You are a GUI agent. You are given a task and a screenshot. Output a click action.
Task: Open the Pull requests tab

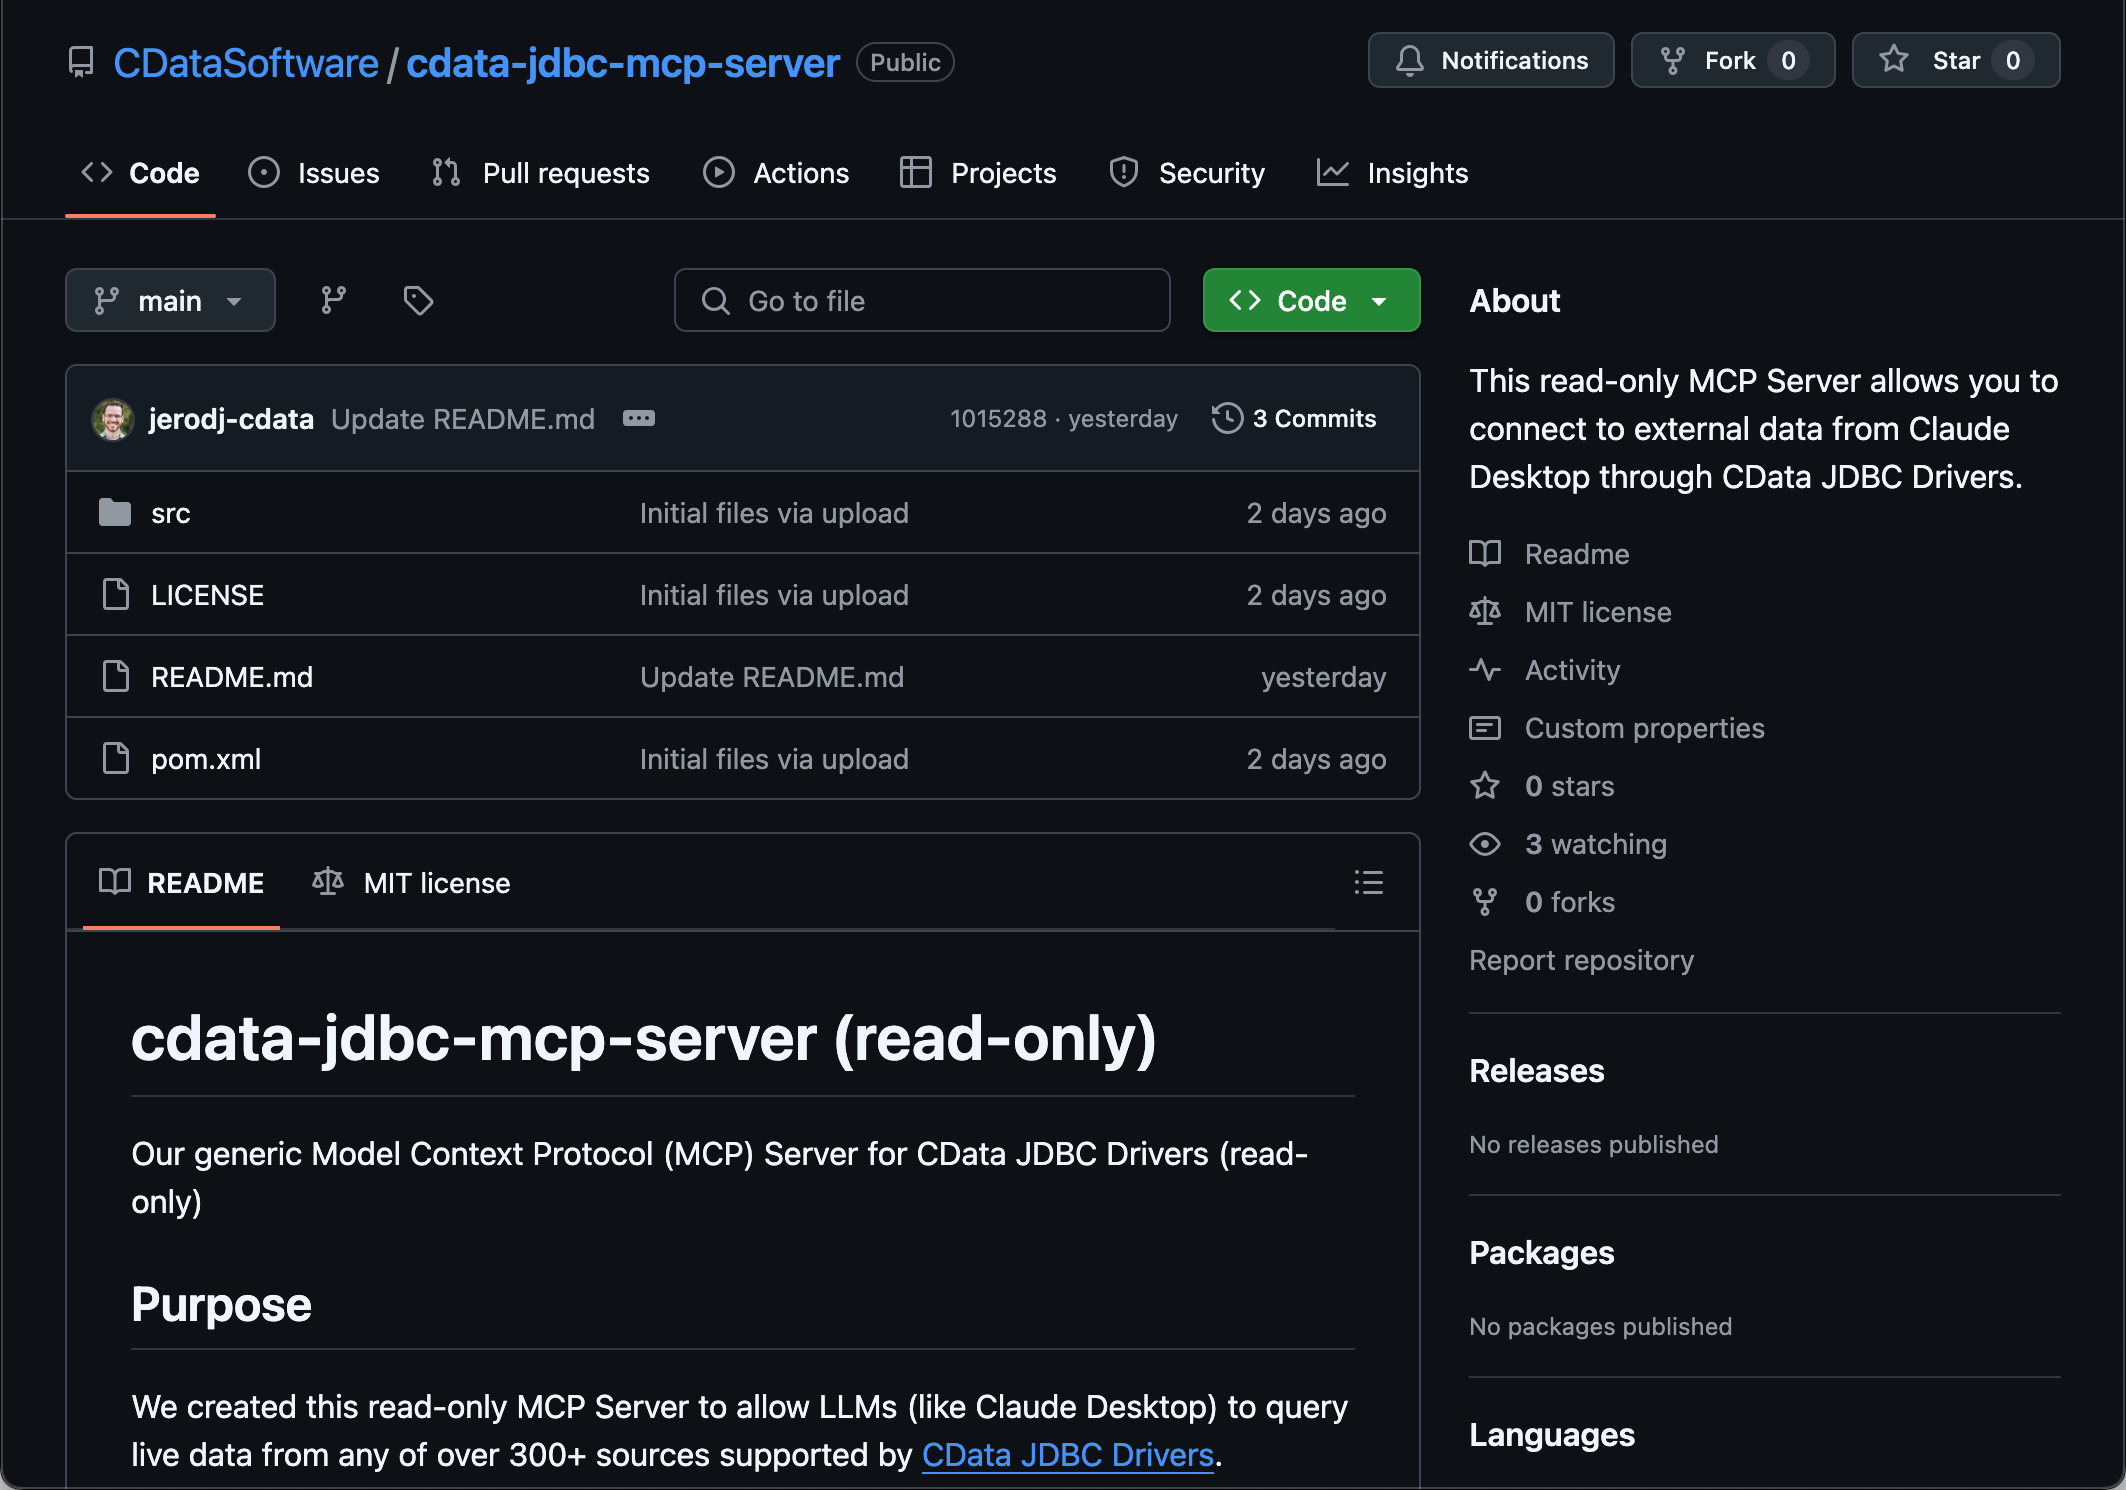[x=541, y=173]
